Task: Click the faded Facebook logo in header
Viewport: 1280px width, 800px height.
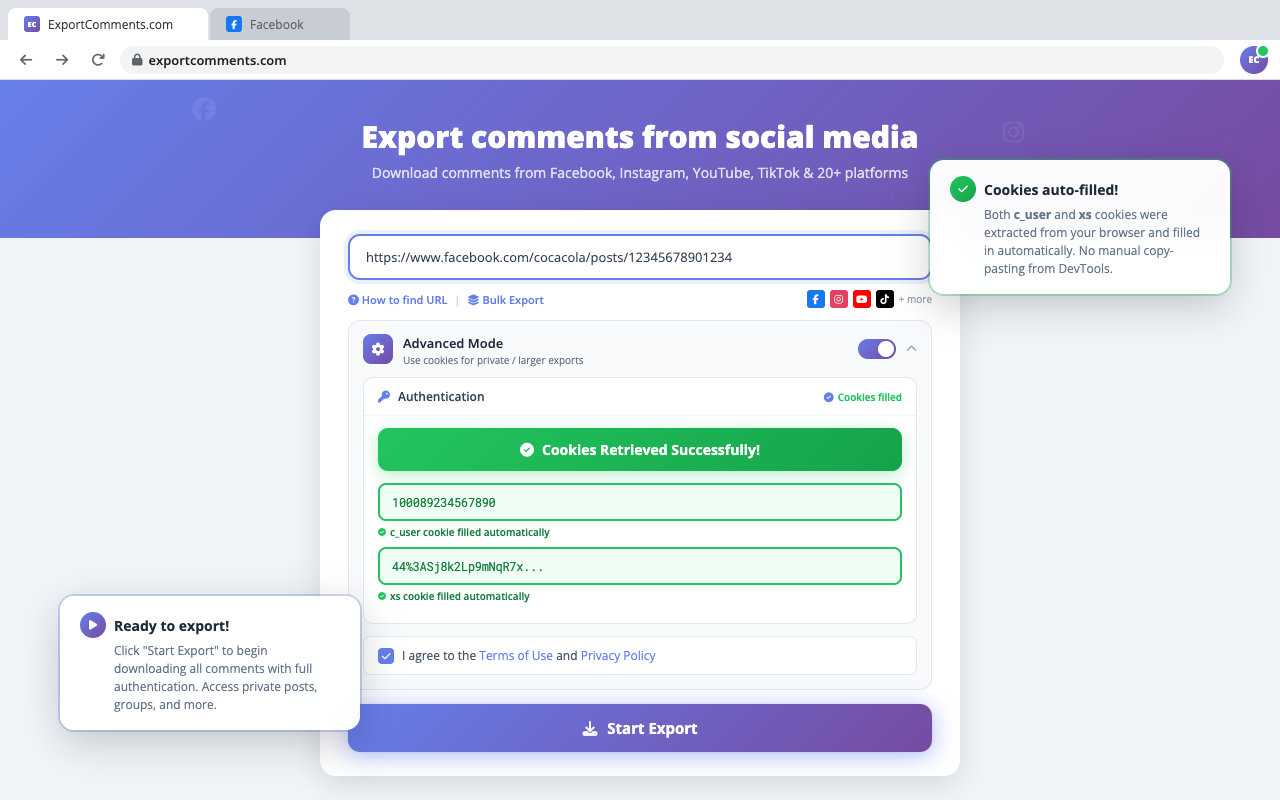Action: (x=204, y=109)
